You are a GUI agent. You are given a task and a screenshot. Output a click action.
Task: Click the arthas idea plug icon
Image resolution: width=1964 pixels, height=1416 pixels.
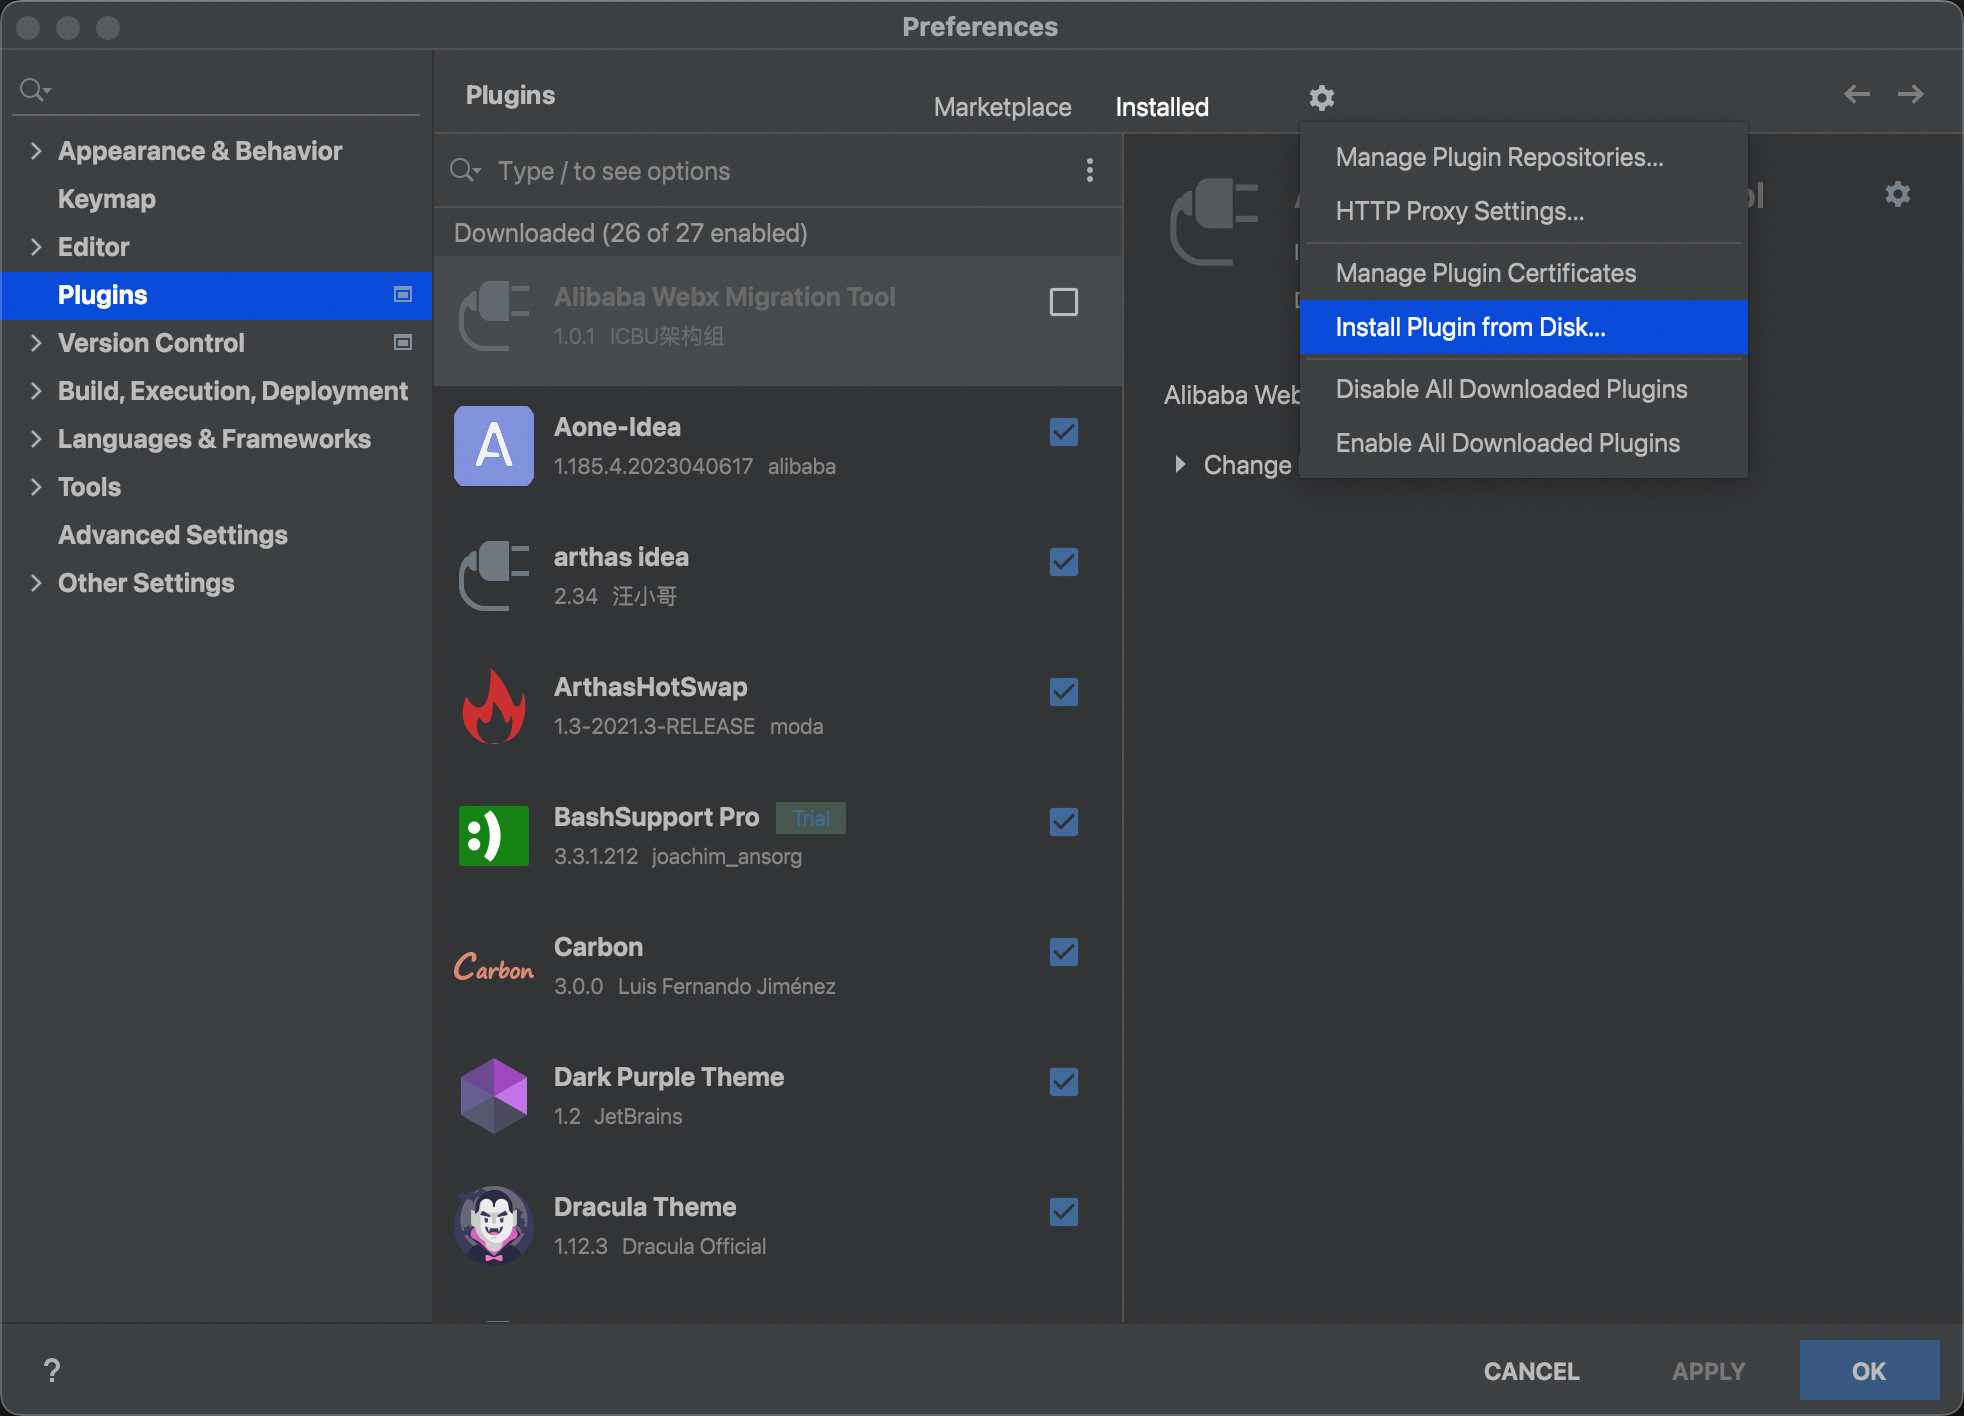coord(494,576)
